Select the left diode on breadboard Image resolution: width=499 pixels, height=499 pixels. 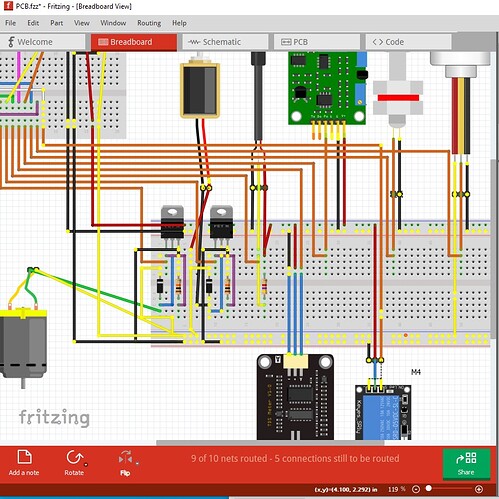click(160, 286)
